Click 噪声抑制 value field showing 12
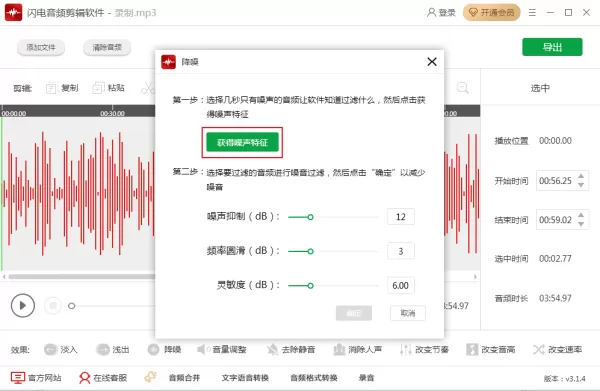Viewport: 600px width, 391px height. click(x=401, y=217)
